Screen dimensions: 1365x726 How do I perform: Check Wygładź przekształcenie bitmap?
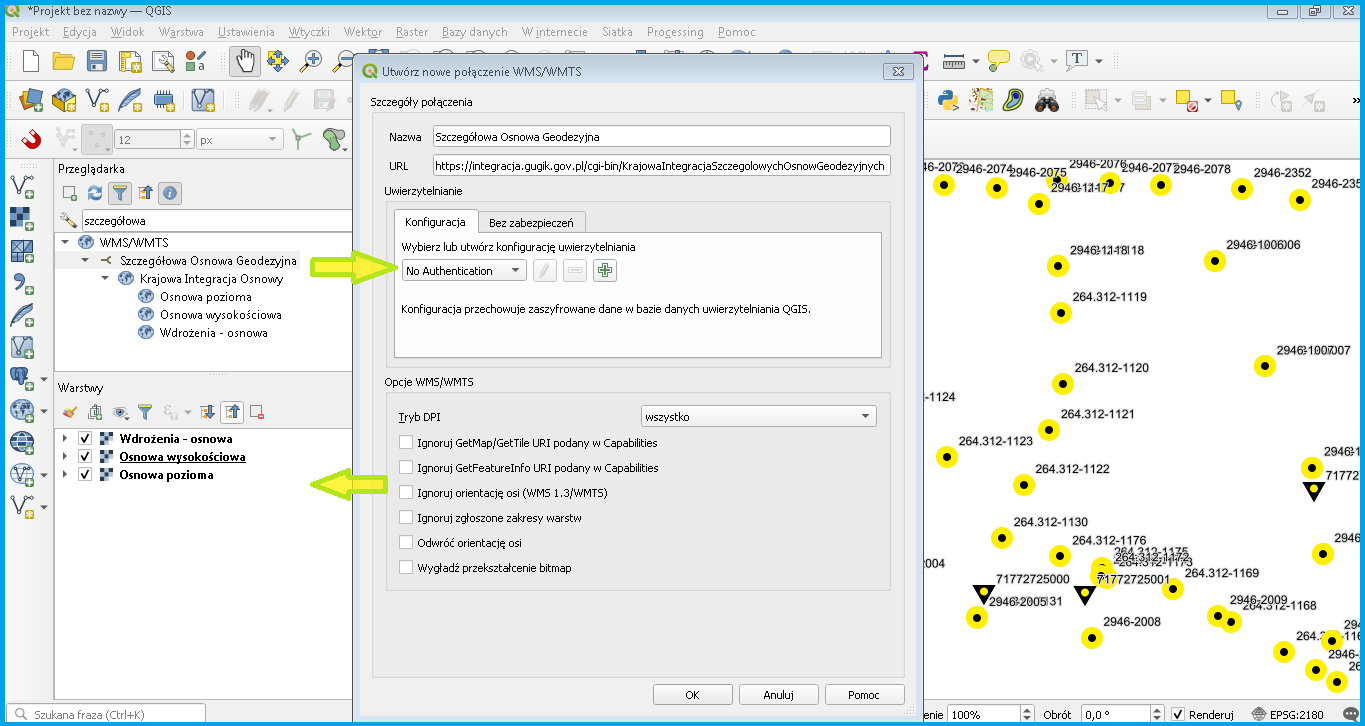click(406, 568)
